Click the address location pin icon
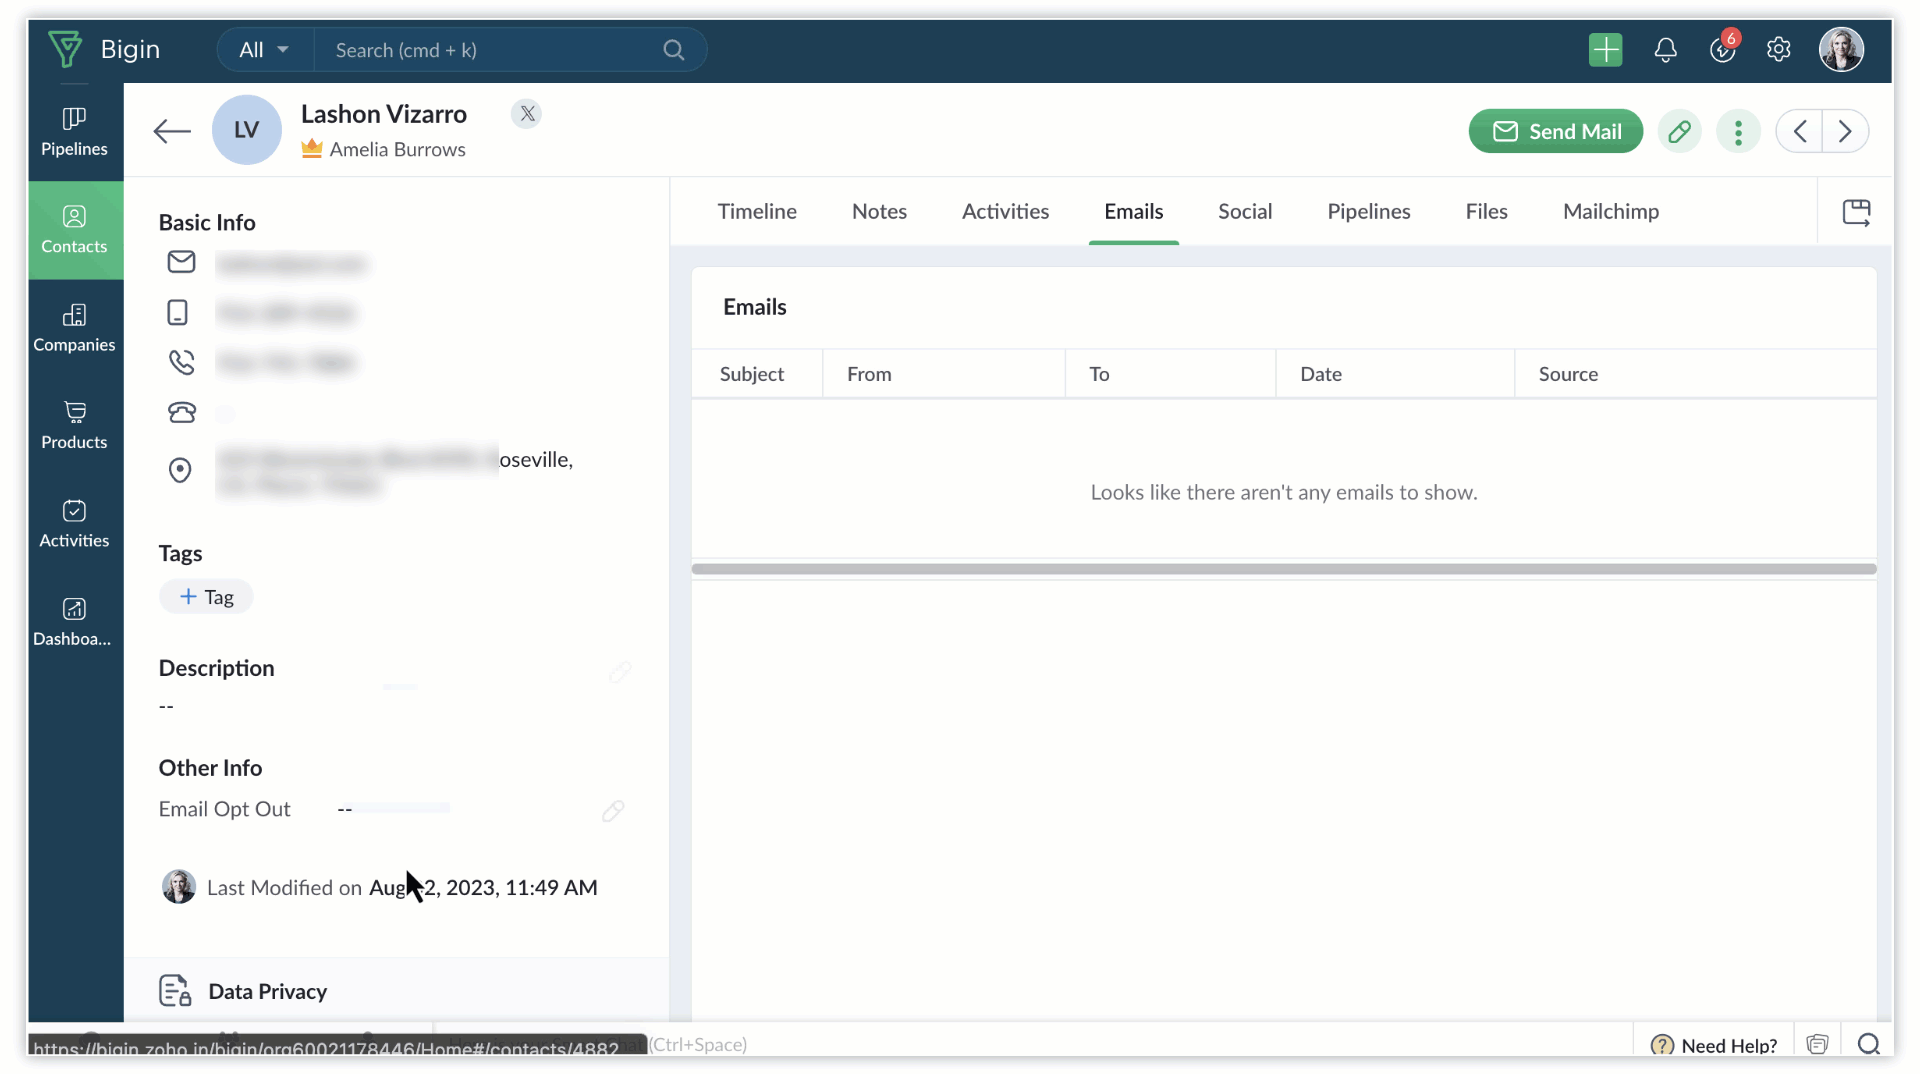 tap(180, 470)
